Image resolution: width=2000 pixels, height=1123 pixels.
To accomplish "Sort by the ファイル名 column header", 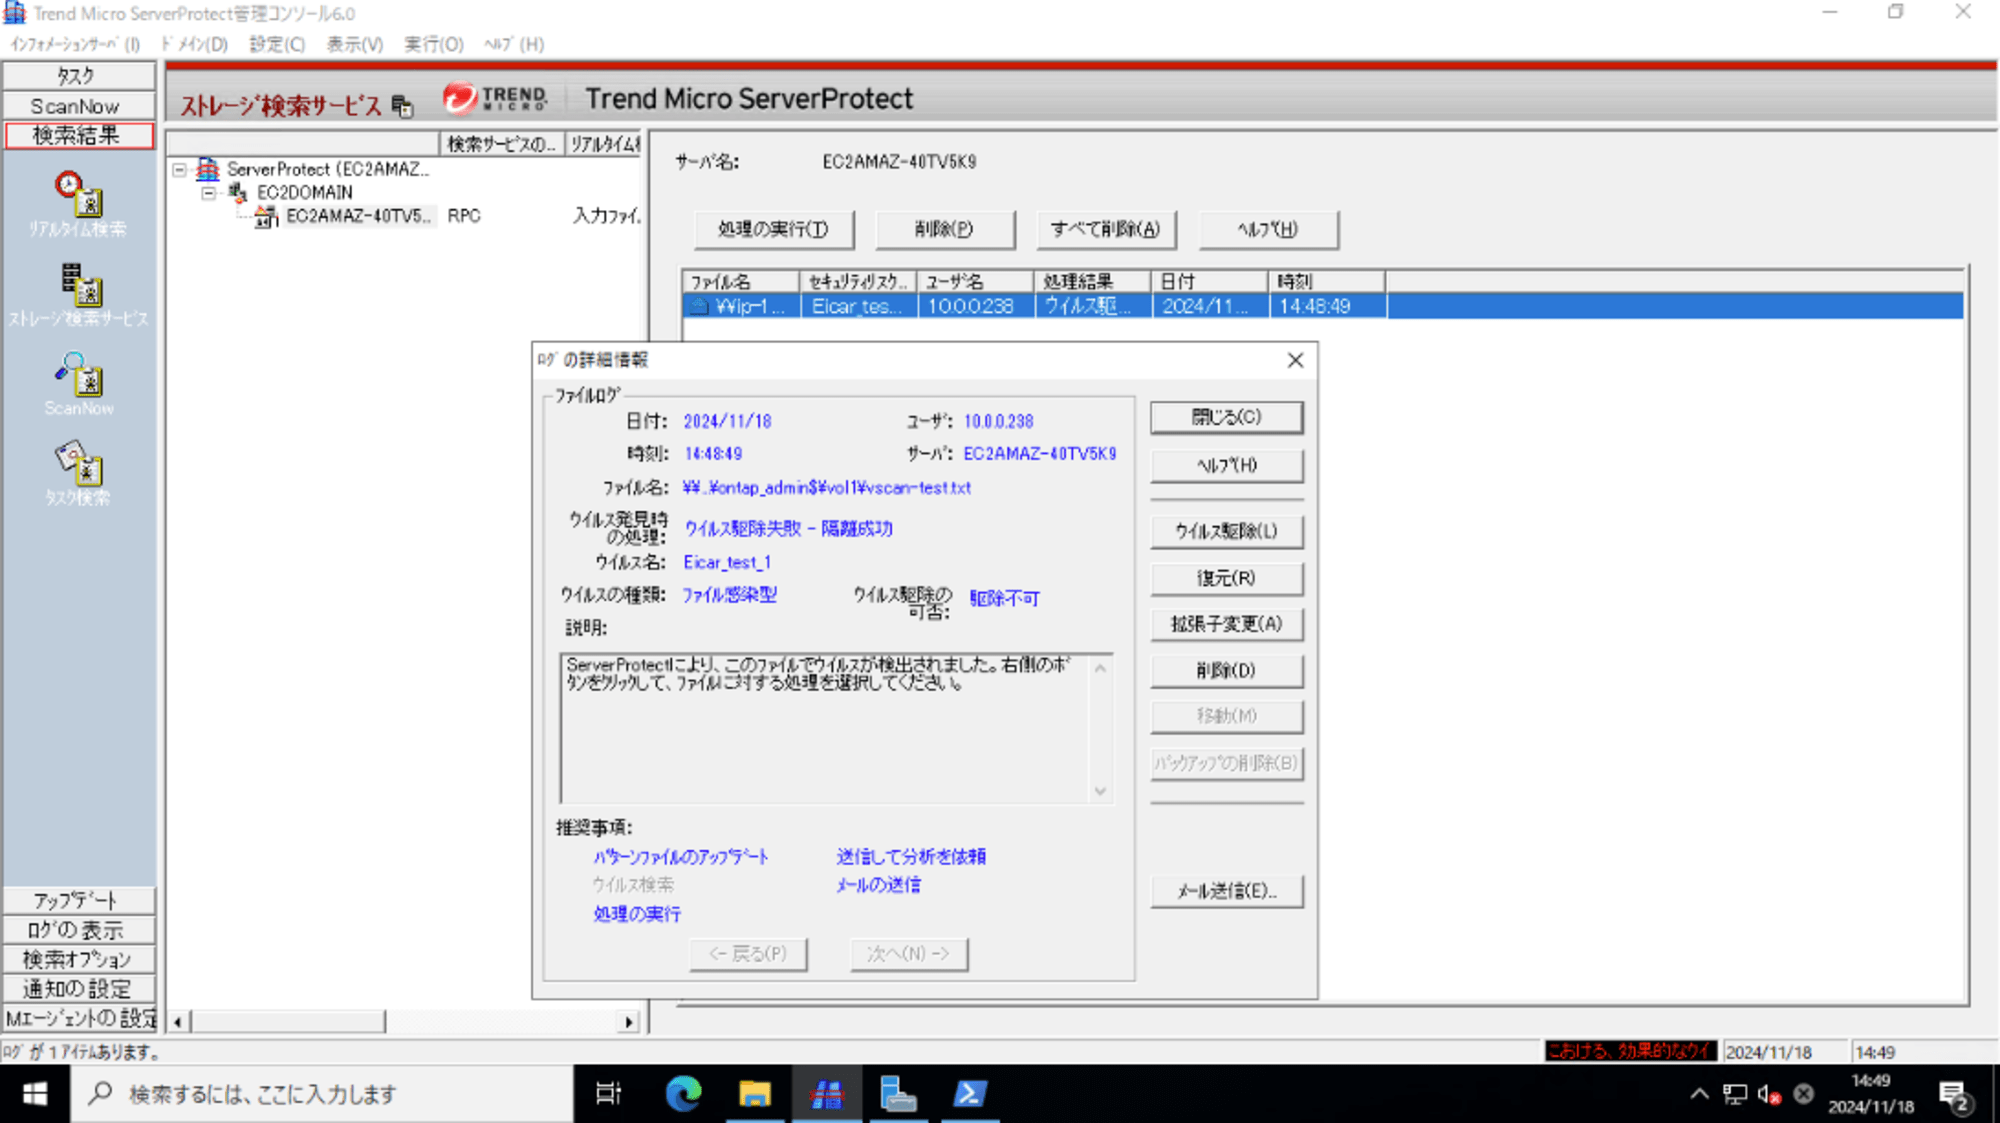I will click(x=741, y=282).
